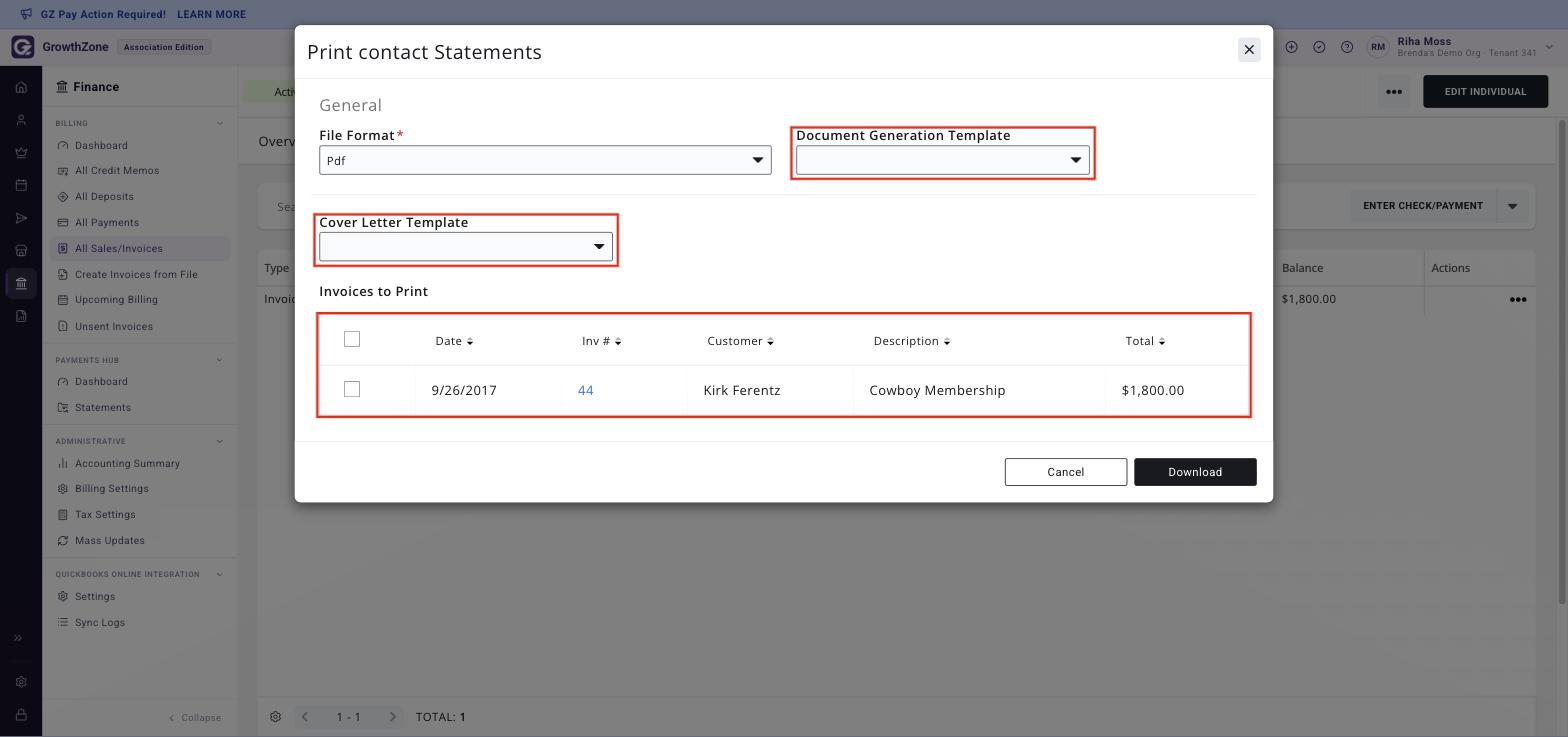Viewport: 1568px width, 737px height.
Task: Check the invoice 44 row checkbox
Action: pos(352,389)
